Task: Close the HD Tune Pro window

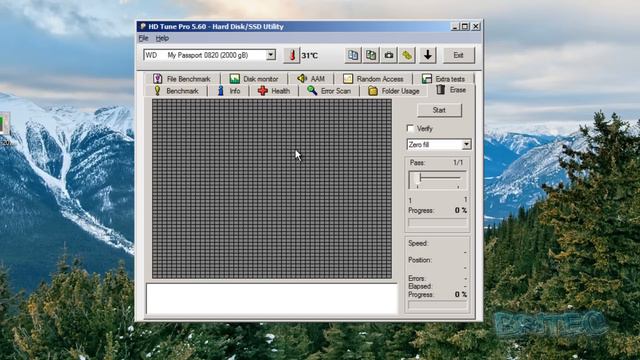Action: [476, 27]
